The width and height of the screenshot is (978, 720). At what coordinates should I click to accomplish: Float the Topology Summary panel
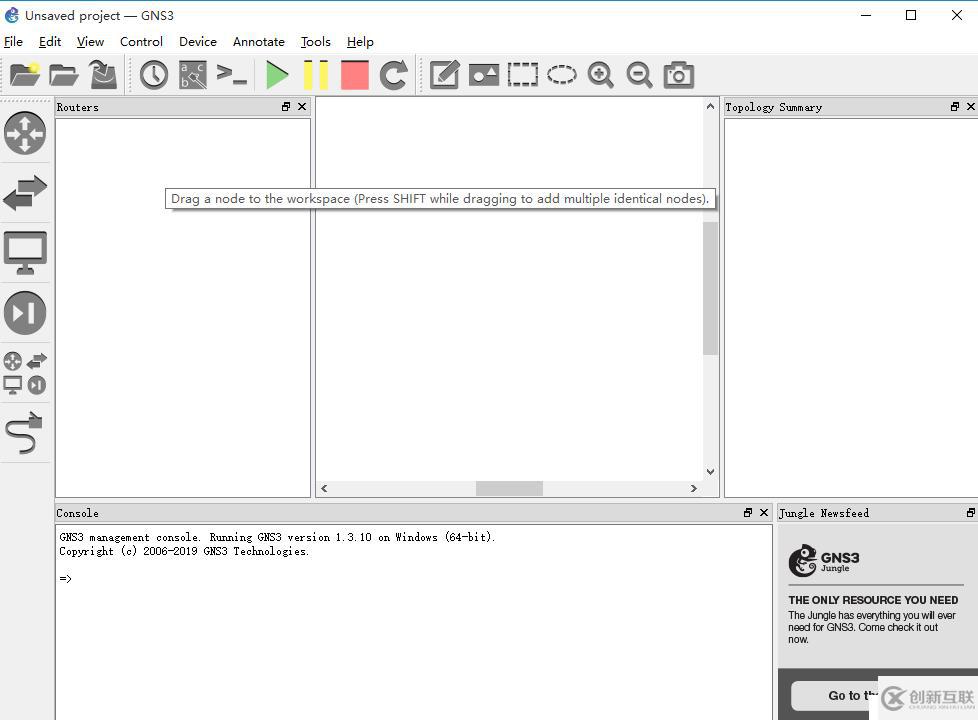[955, 107]
